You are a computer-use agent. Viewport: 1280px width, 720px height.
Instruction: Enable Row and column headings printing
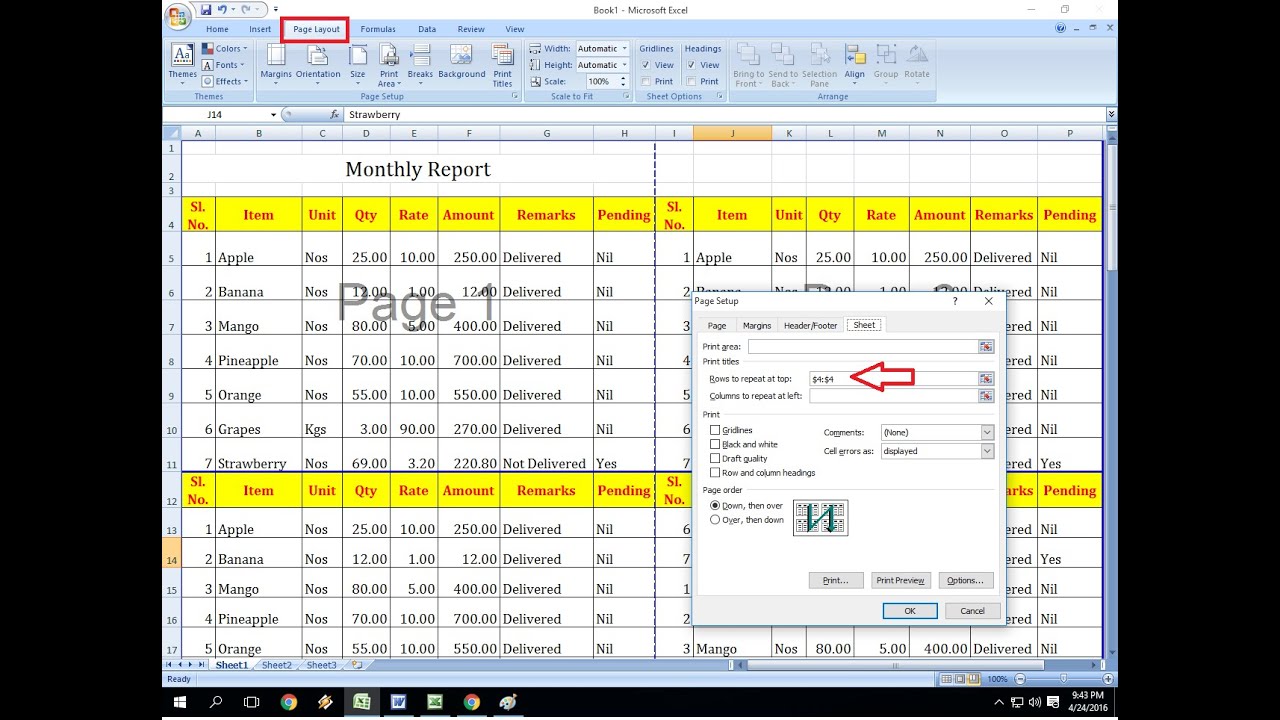715,472
